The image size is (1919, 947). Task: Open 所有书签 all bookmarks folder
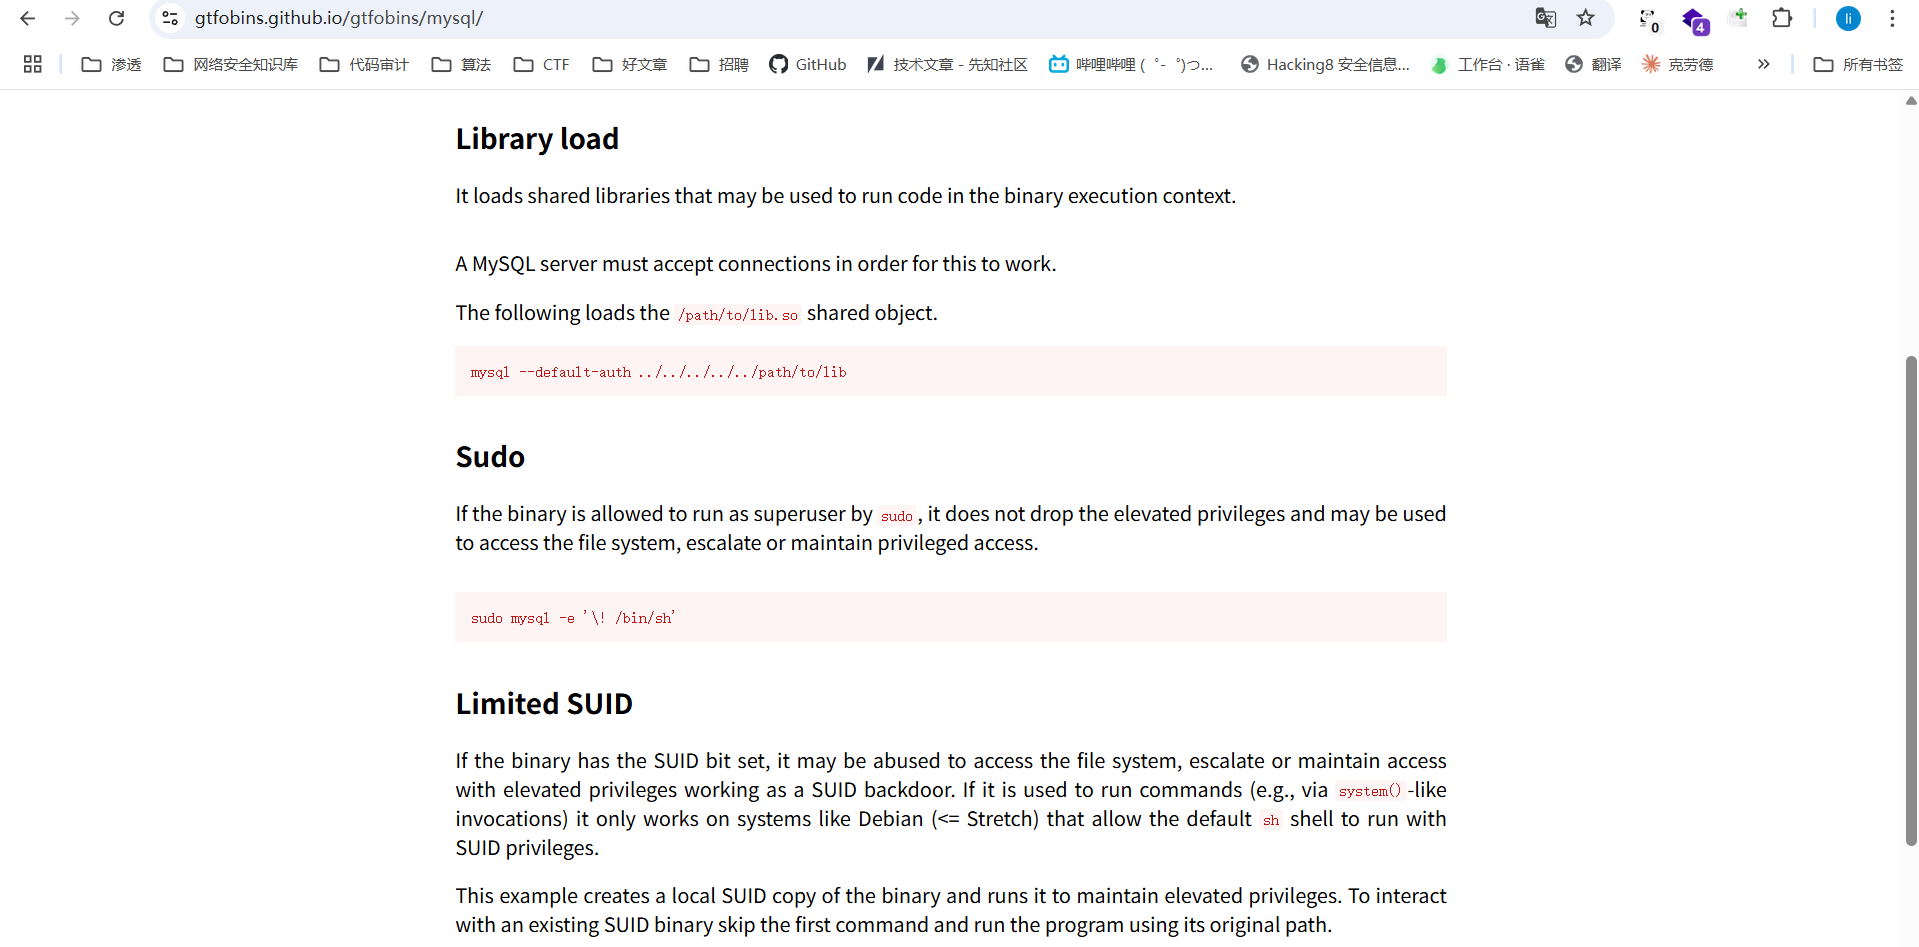click(x=1858, y=64)
